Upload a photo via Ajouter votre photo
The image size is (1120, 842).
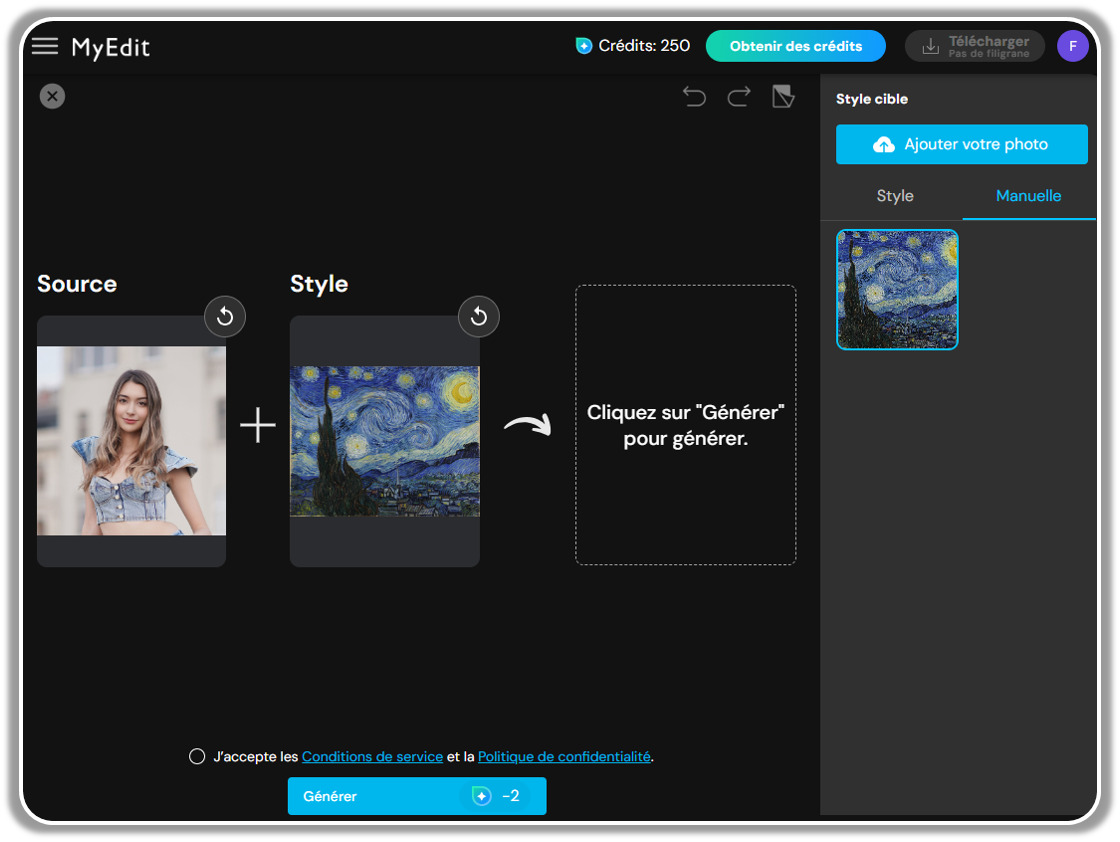[961, 144]
